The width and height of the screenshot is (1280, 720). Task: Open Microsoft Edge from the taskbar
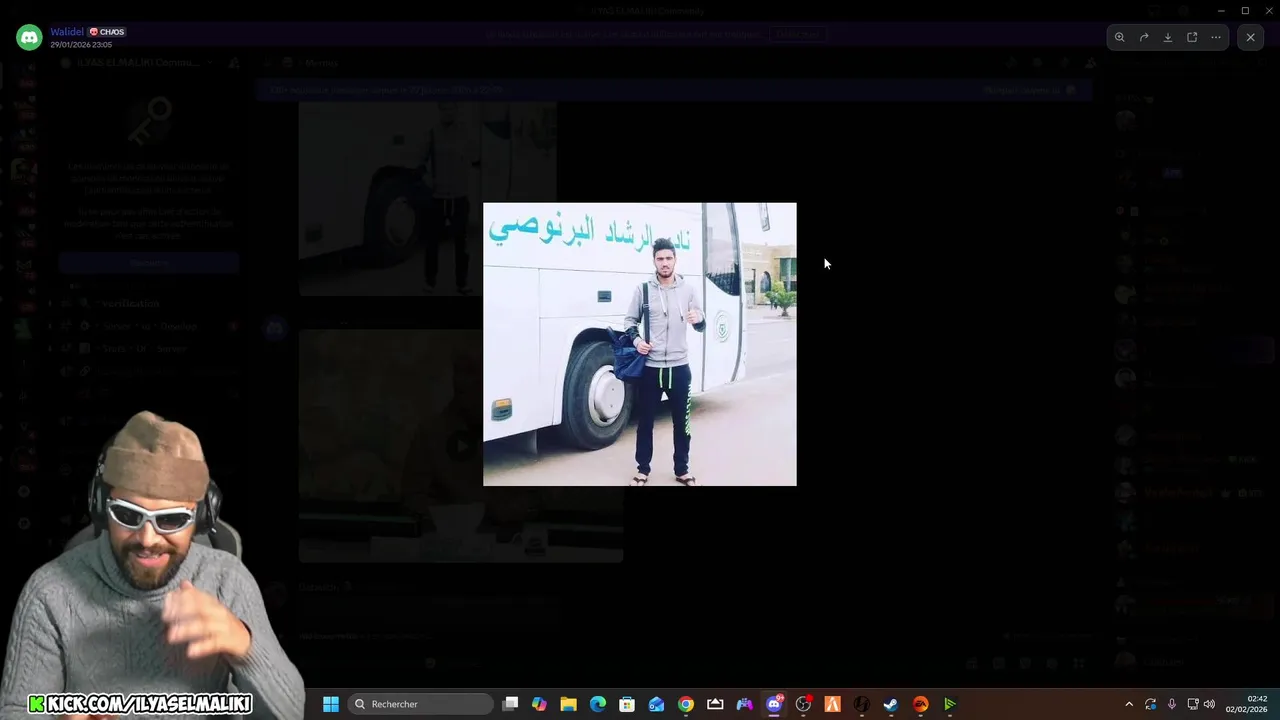(598, 704)
